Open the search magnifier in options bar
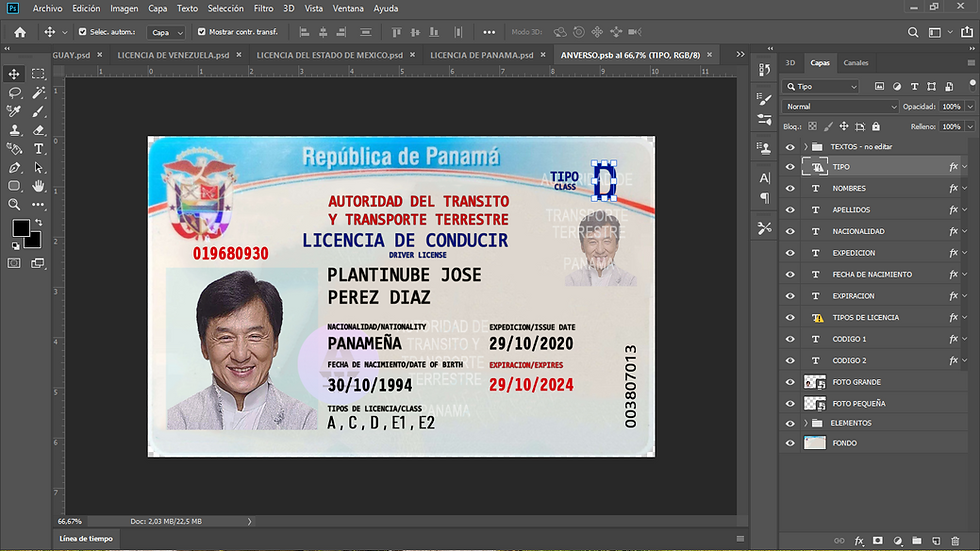980x551 pixels. click(913, 32)
